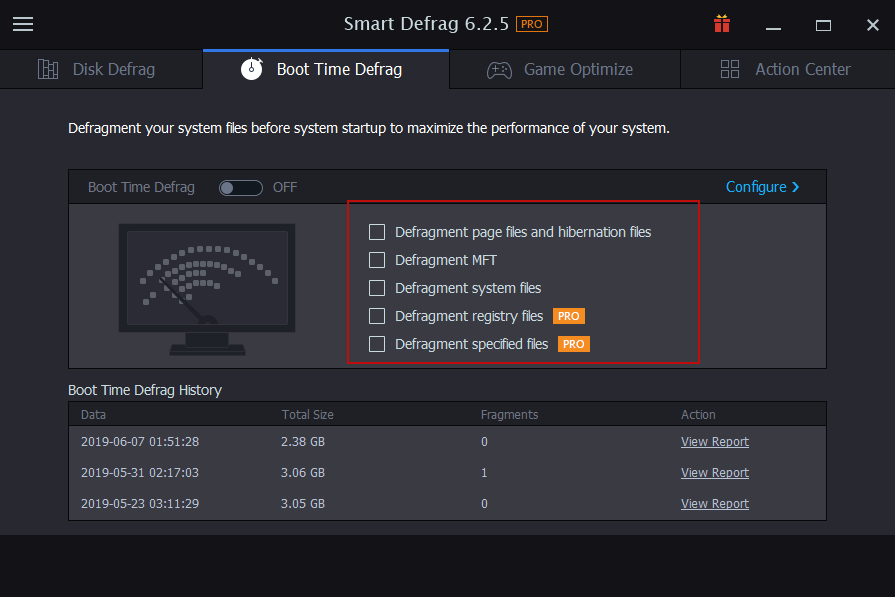This screenshot has height=597, width=895.
Task: Open the Game Optimize tab
Action: (x=565, y=69)
